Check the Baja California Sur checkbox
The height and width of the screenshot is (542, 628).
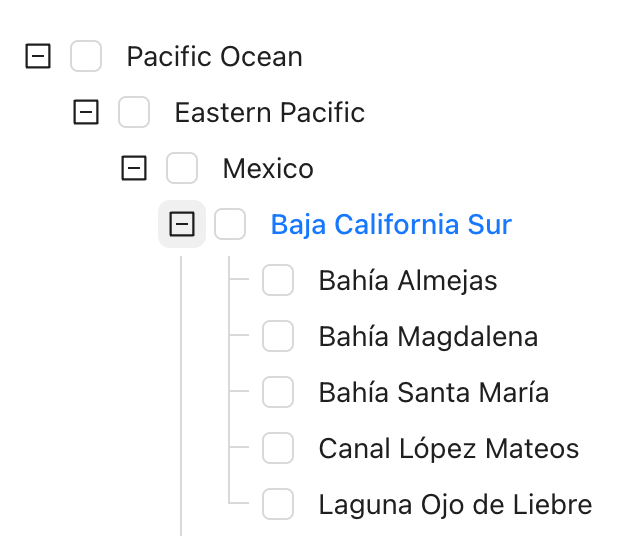(x=230, y=225)
